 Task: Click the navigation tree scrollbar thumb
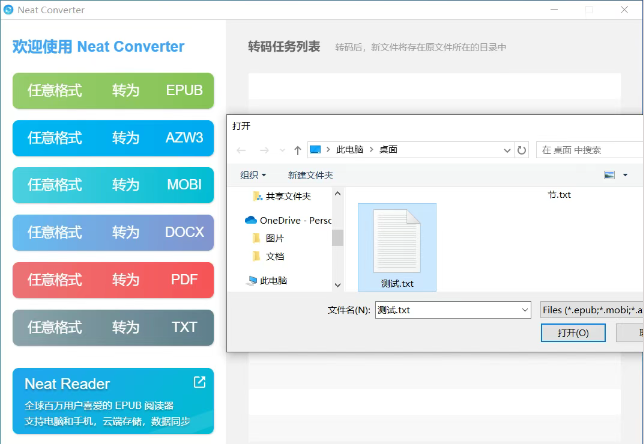tap(338, 237)
